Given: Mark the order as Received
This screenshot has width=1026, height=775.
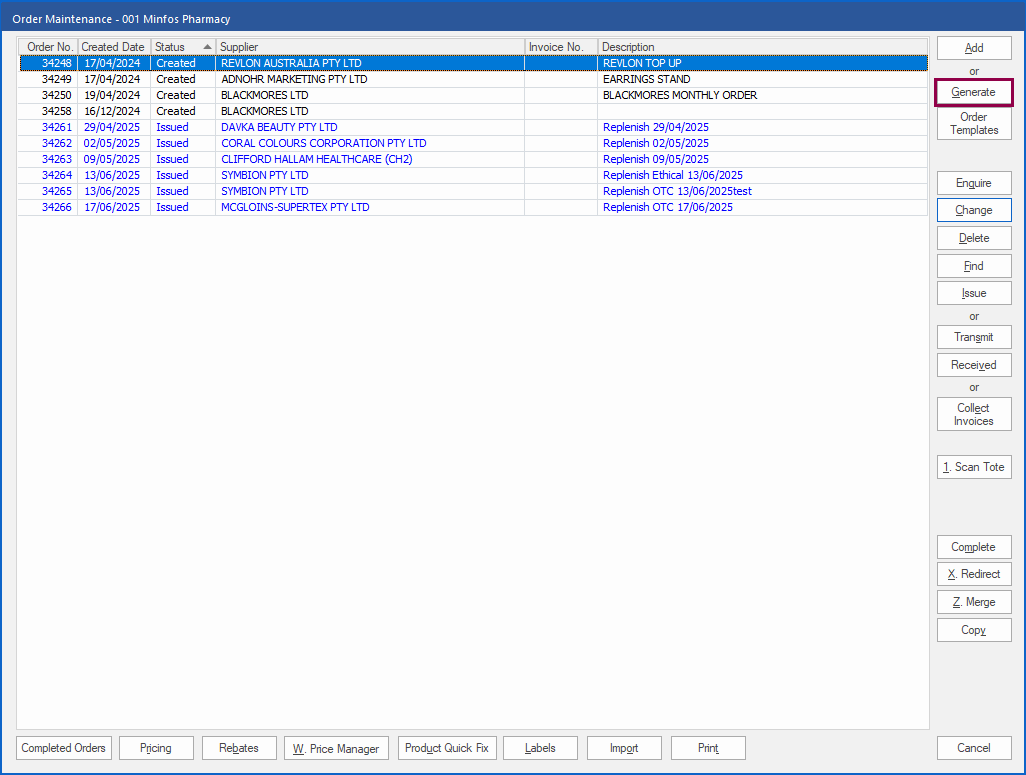Looking at the screenshot, I should 974,365.
